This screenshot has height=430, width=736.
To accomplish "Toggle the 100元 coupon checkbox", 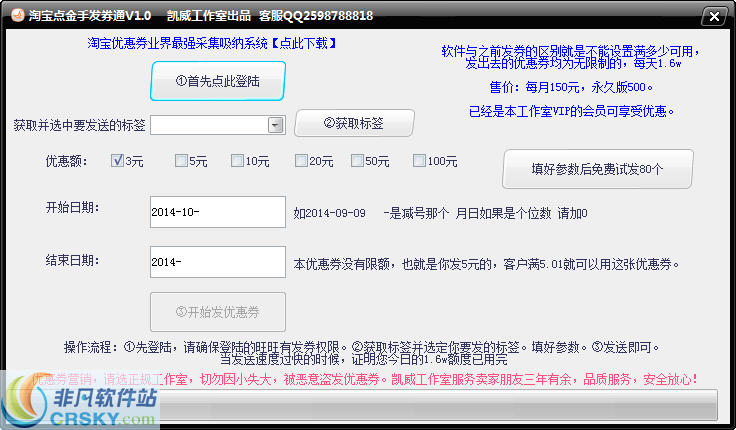I will coord(419,161).
